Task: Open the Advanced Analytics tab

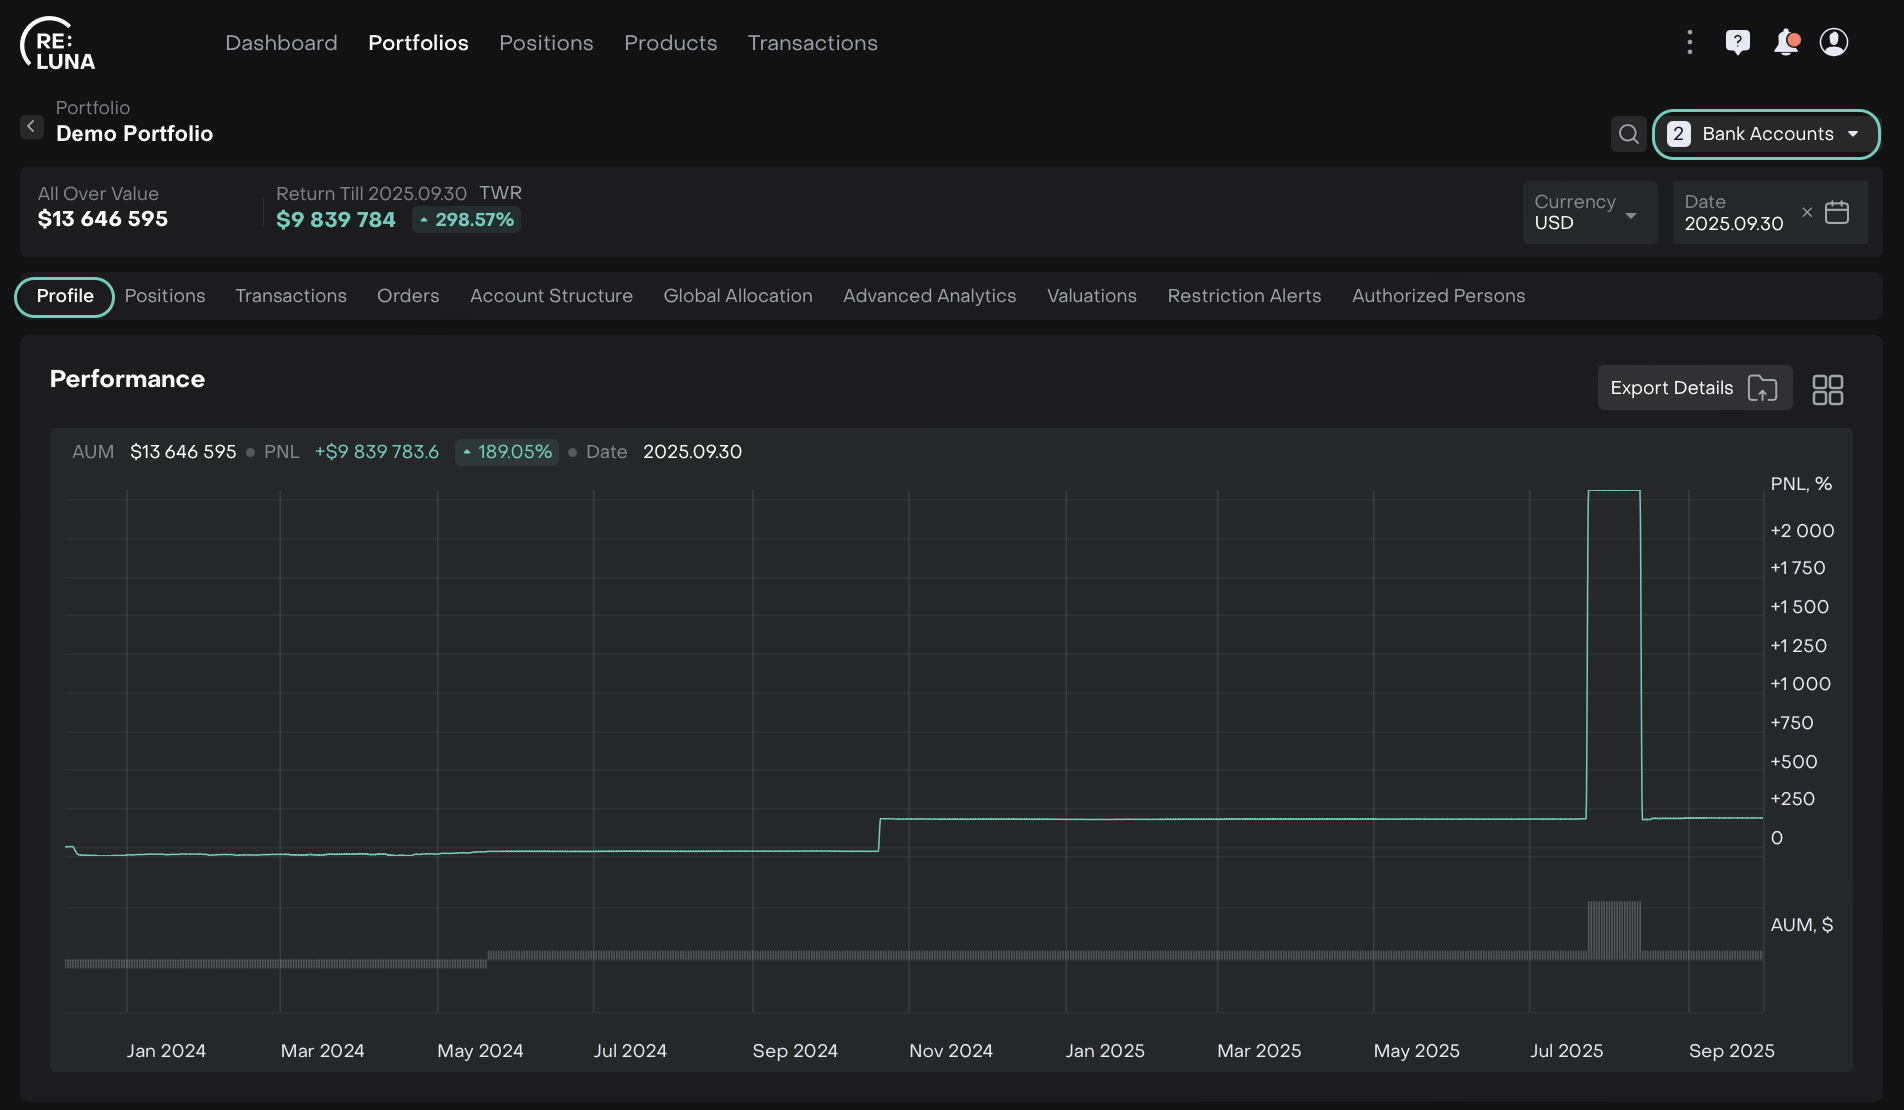Action: [x=929, y=296]
